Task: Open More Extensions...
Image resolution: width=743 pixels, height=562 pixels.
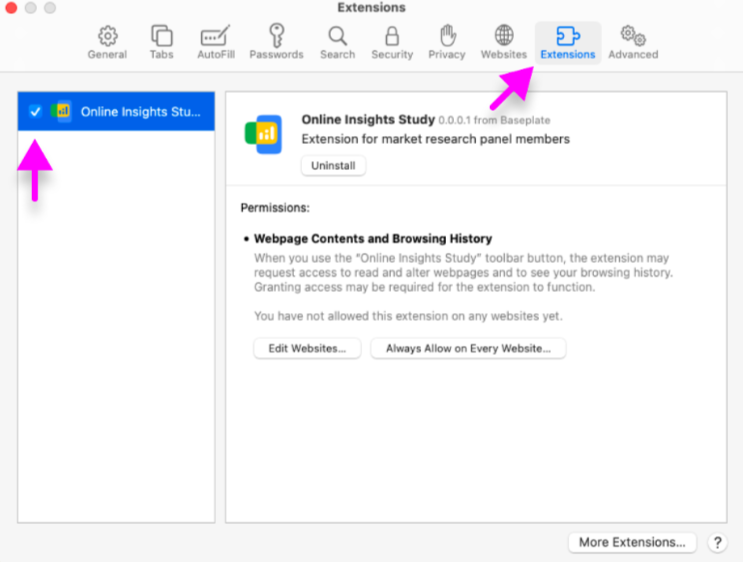Action: click(x=632, y=542)
